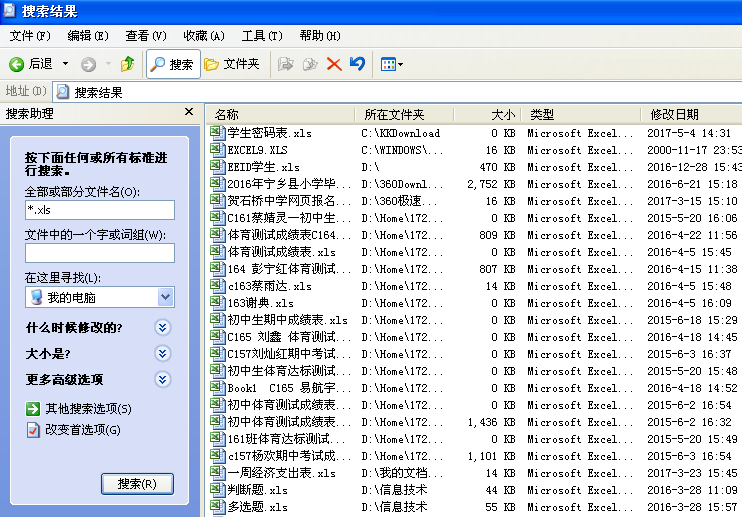Click the 搜索(R) button
The height and width of the screenshot is (517, 742).
[137, 484]
